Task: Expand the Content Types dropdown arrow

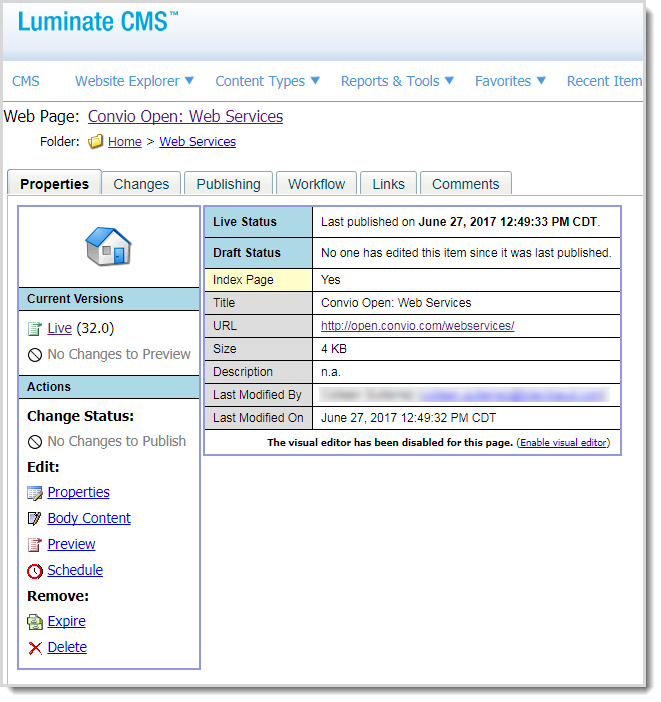Action: pos(315,81)
